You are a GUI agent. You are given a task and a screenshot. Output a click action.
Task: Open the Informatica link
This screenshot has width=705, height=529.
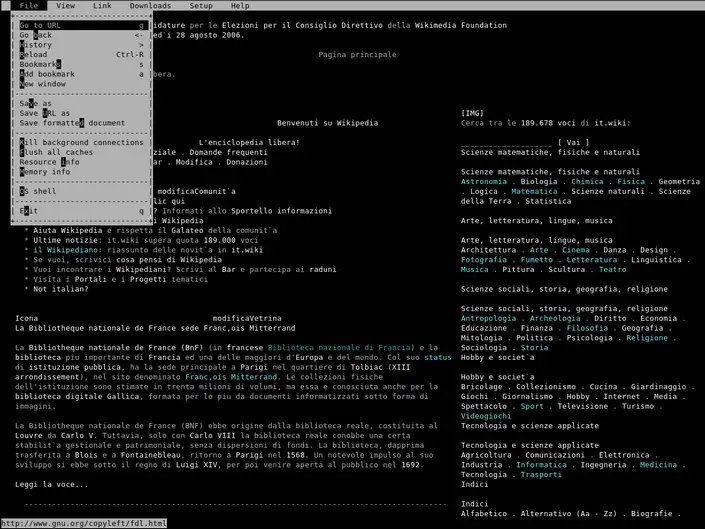[x=541, y=465]
